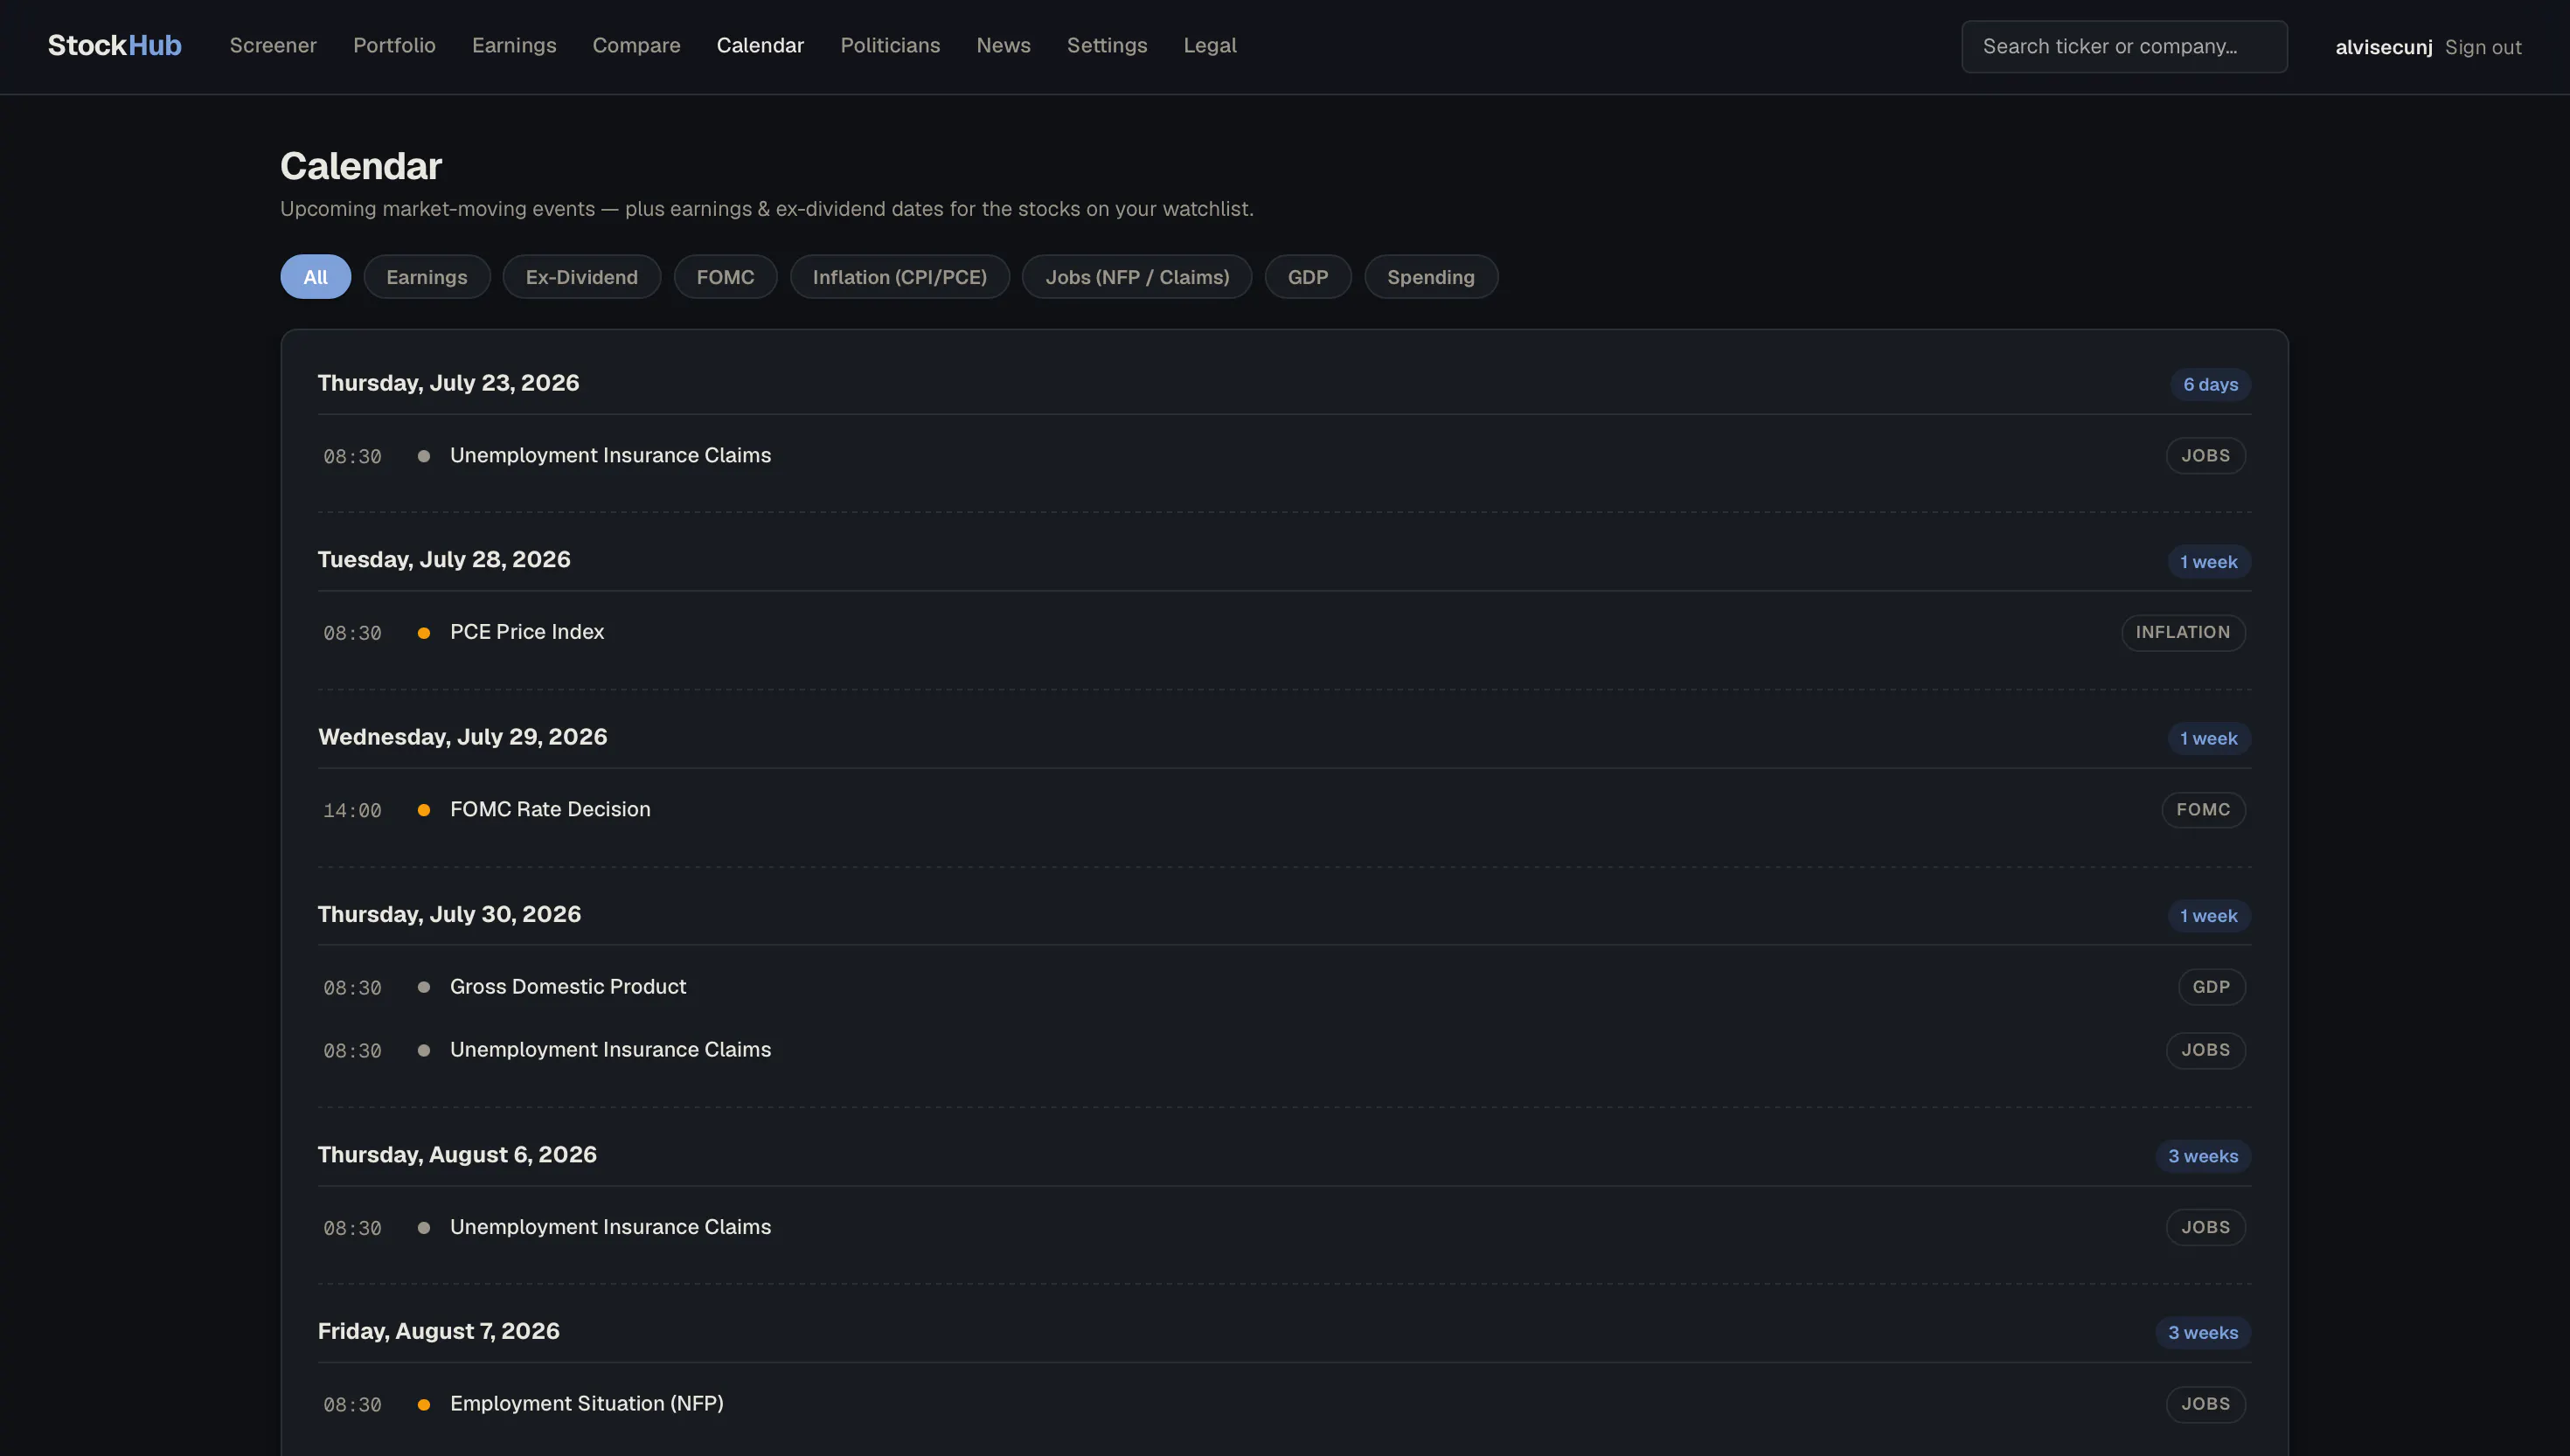Sign out of the account
Viewport: 2570px width, 1456px height.
pos(2483,47)
